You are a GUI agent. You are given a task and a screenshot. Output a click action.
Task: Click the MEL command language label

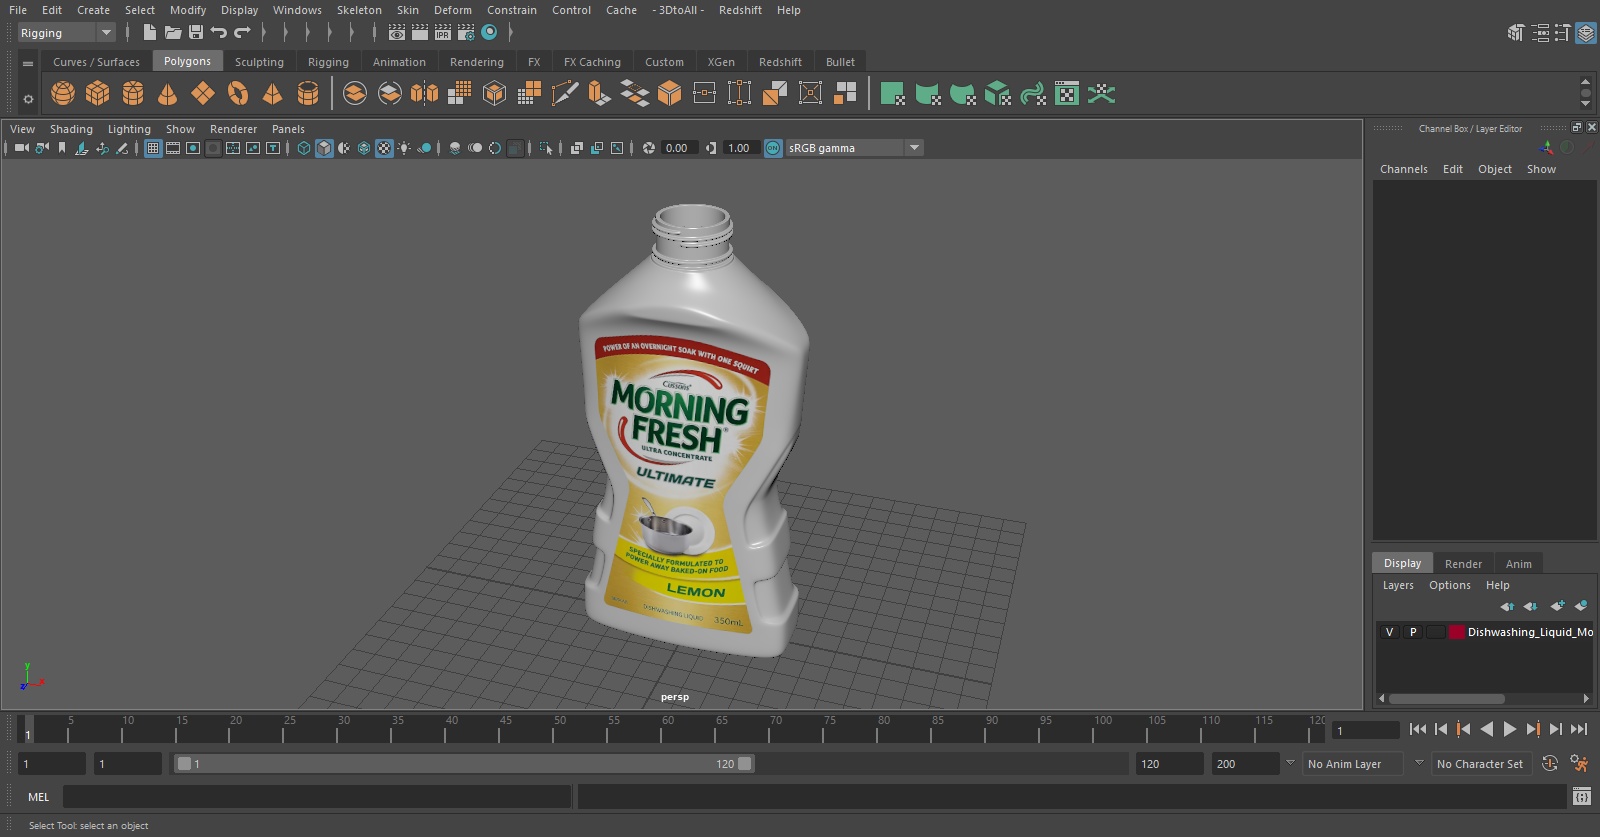point(38,797)
